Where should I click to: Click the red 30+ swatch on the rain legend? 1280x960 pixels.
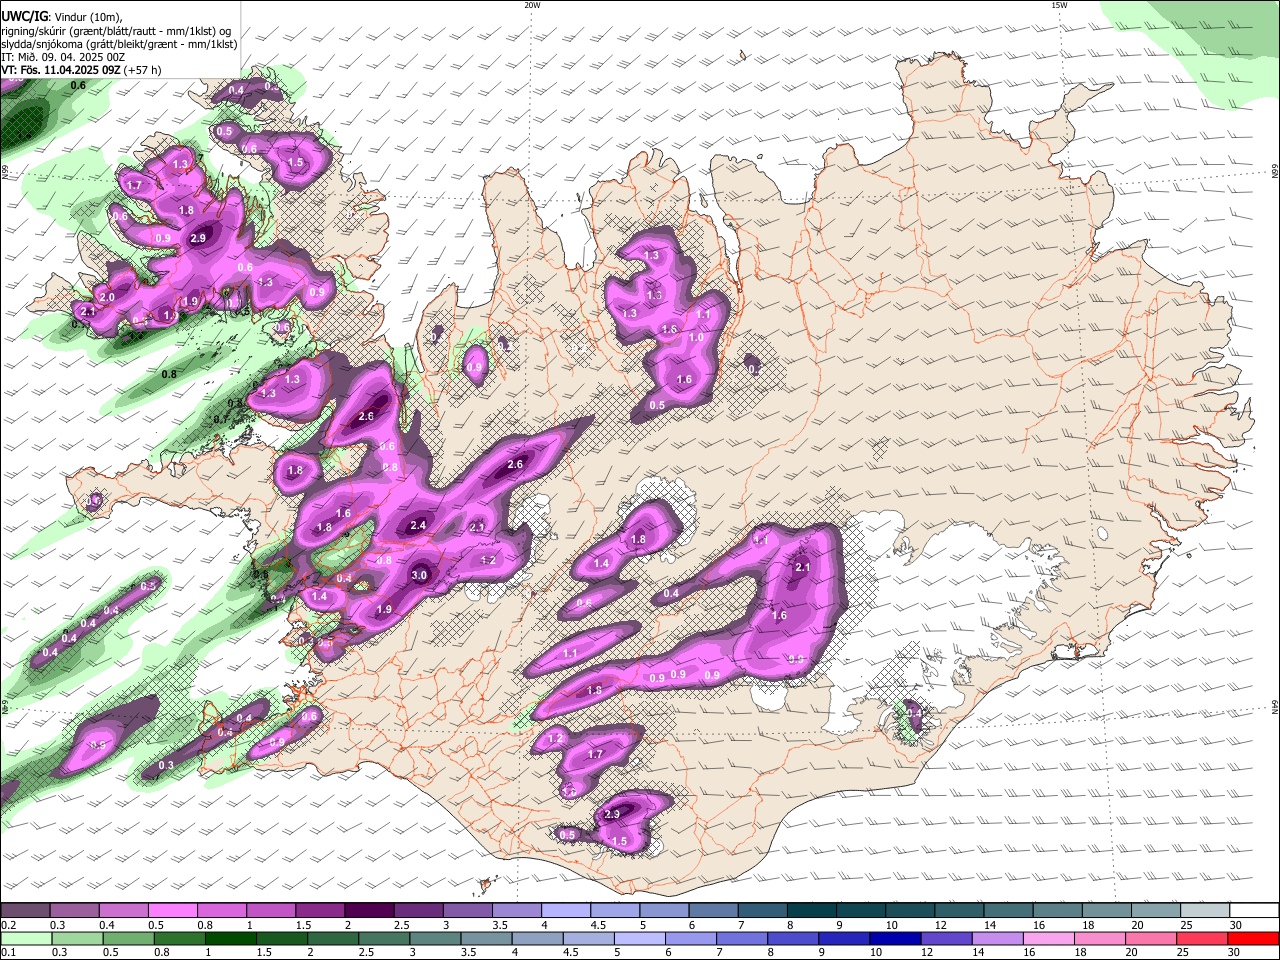click(1253, 938)
